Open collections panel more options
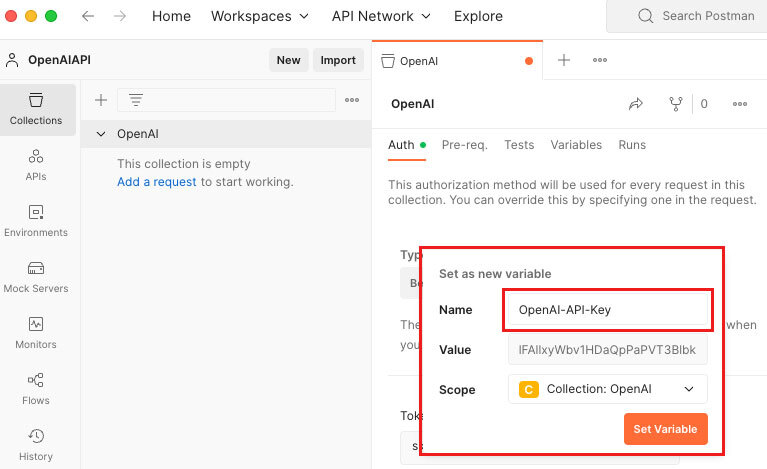The width and height of the screenshot is (767, 469). [x=352, y=100]
